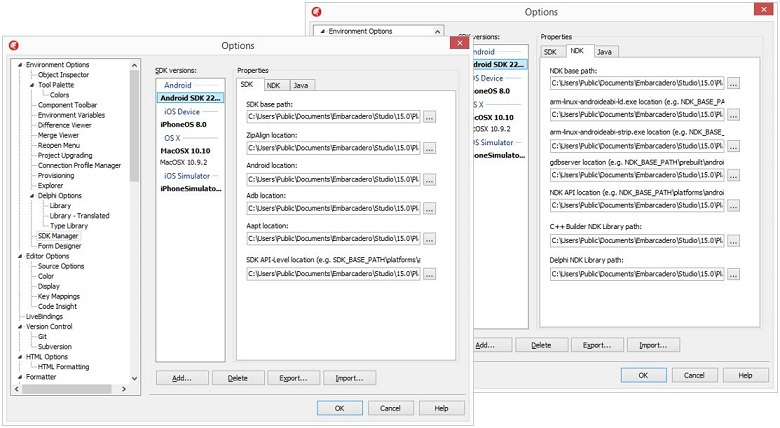Viewport: 780px width, 428px height.
Task: Browse for Adb location
Action: coord(430,209)
